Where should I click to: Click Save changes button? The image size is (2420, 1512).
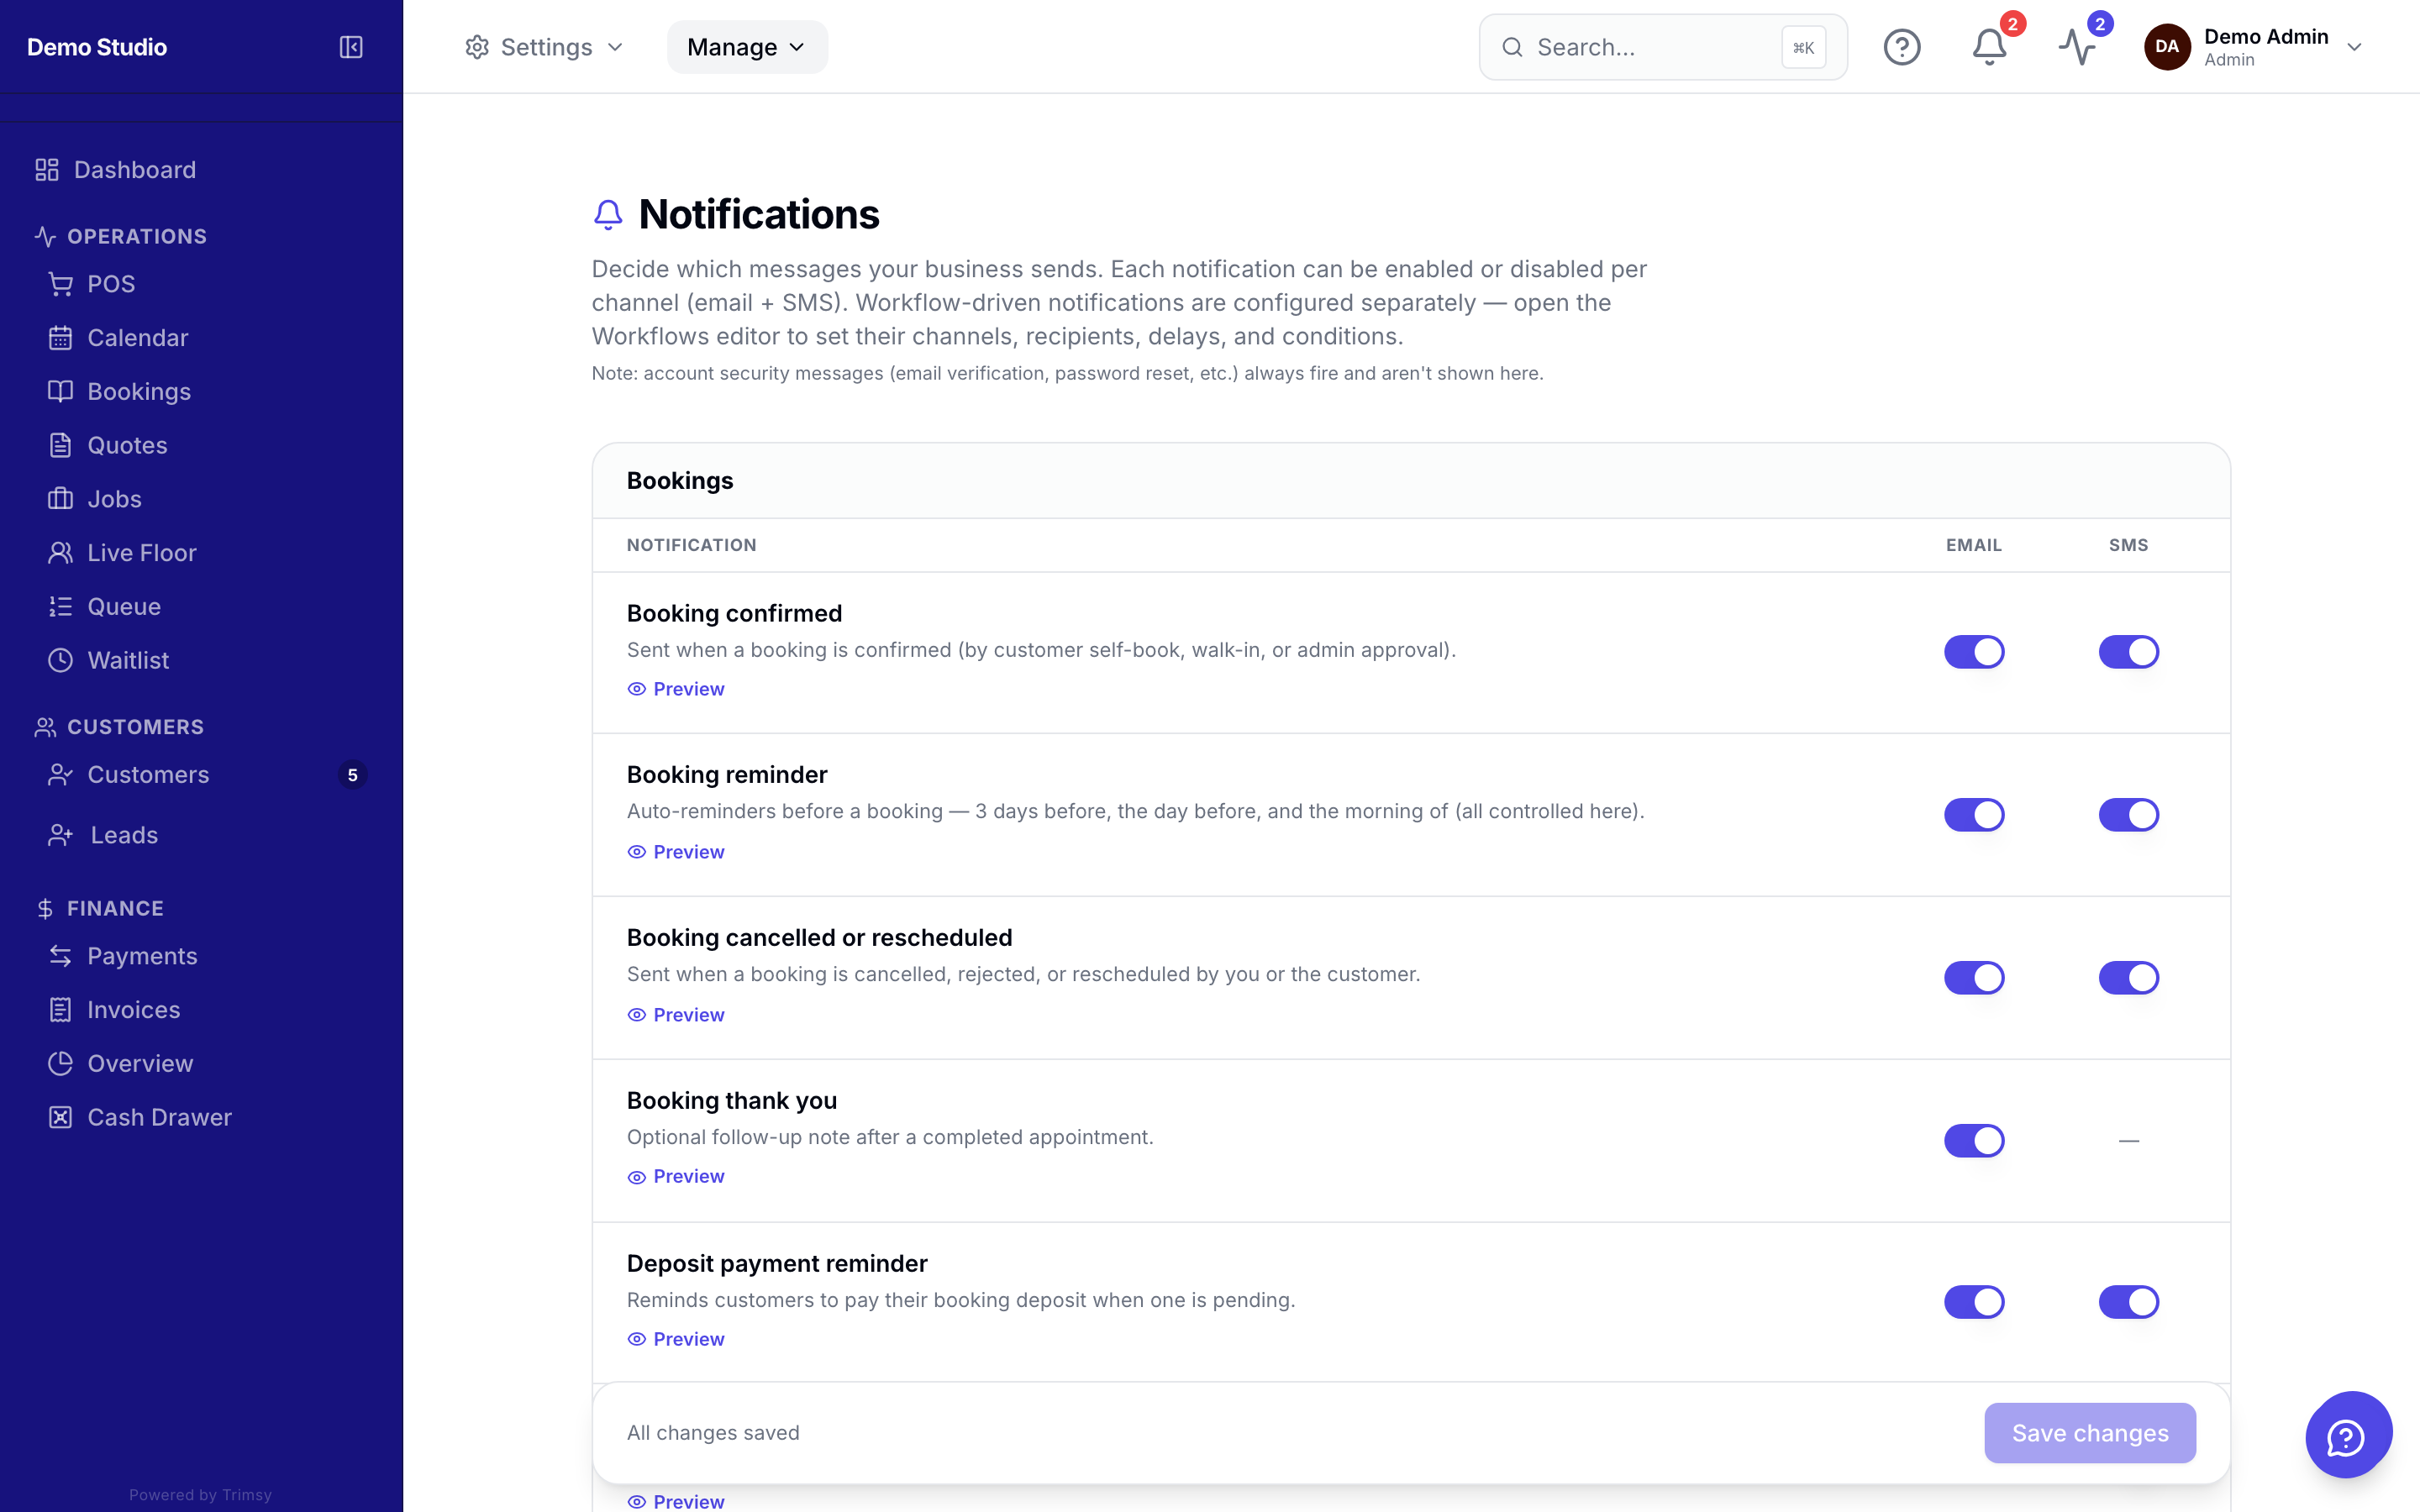[x=2090, y=1433]
